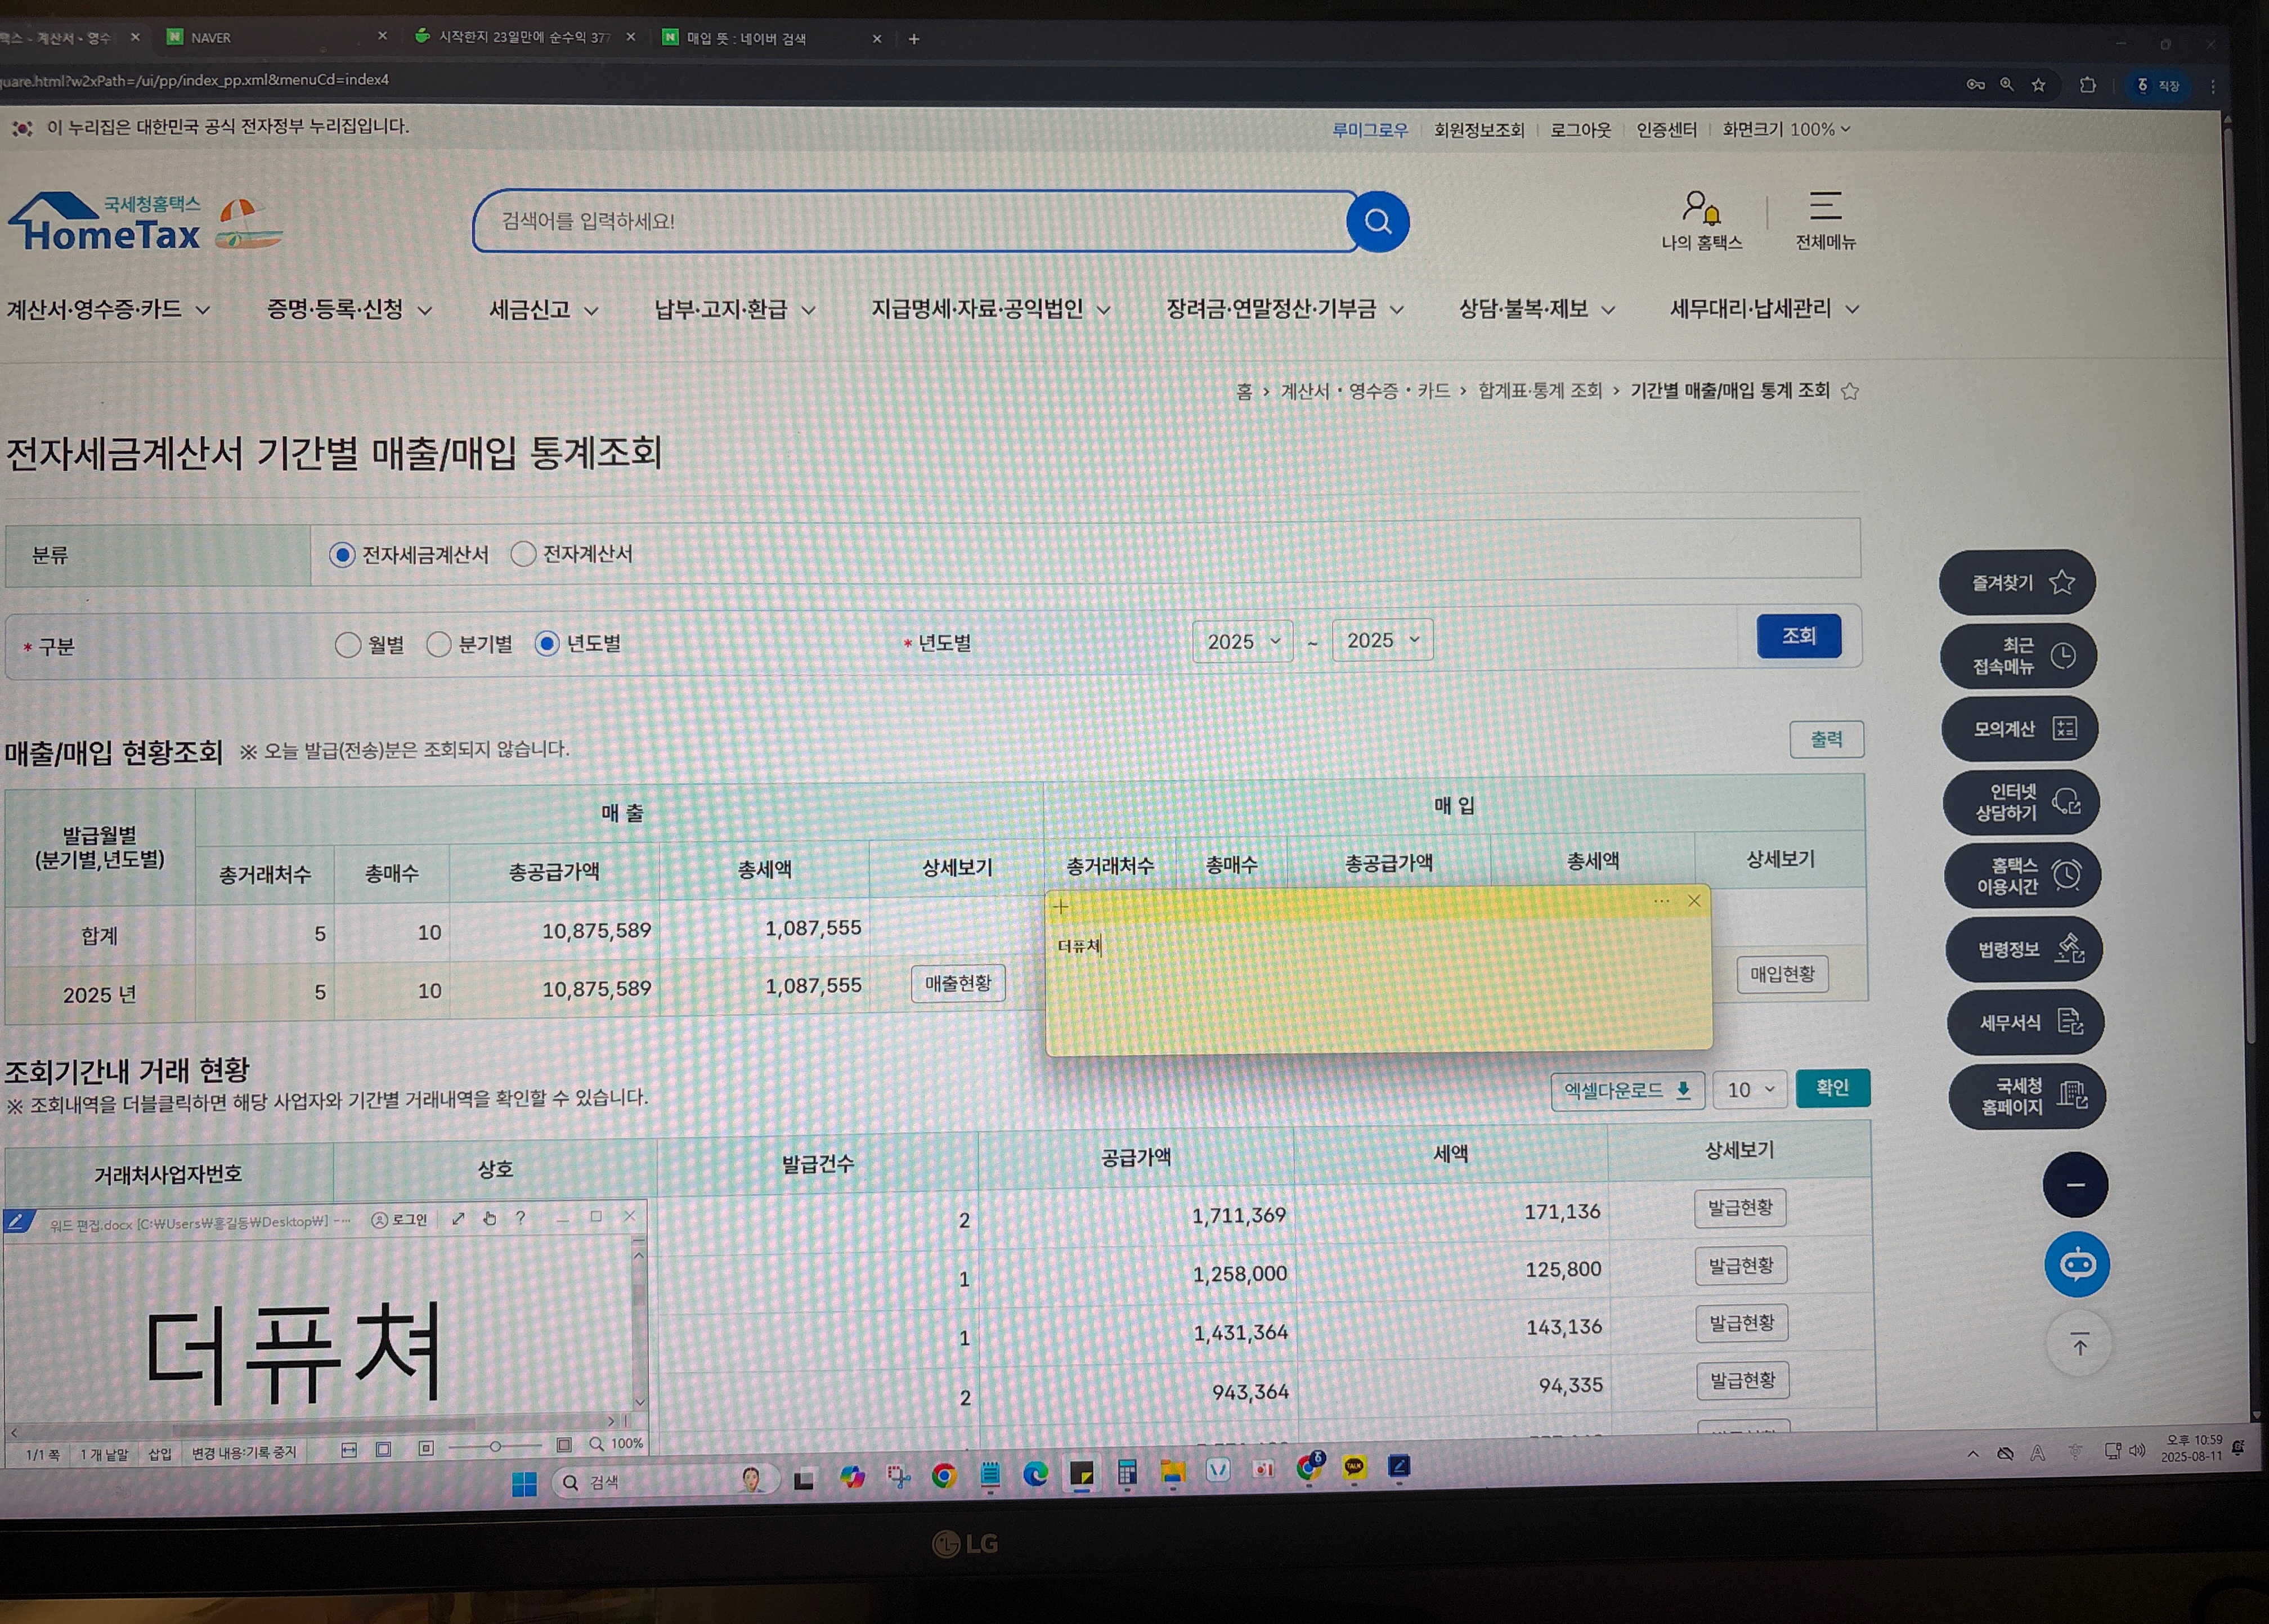The width and height of the screenshot is (2269, 1624).
Task: Select 분기별 radio option
Action: pyautogui.click(x=438, y=644)
